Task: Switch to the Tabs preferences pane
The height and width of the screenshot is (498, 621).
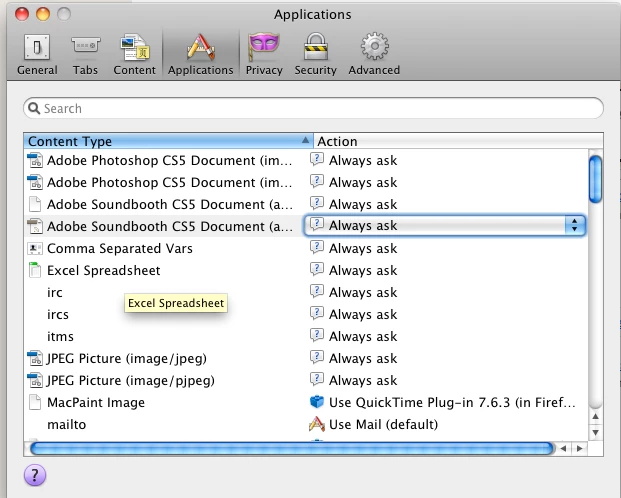Action: 85,54
